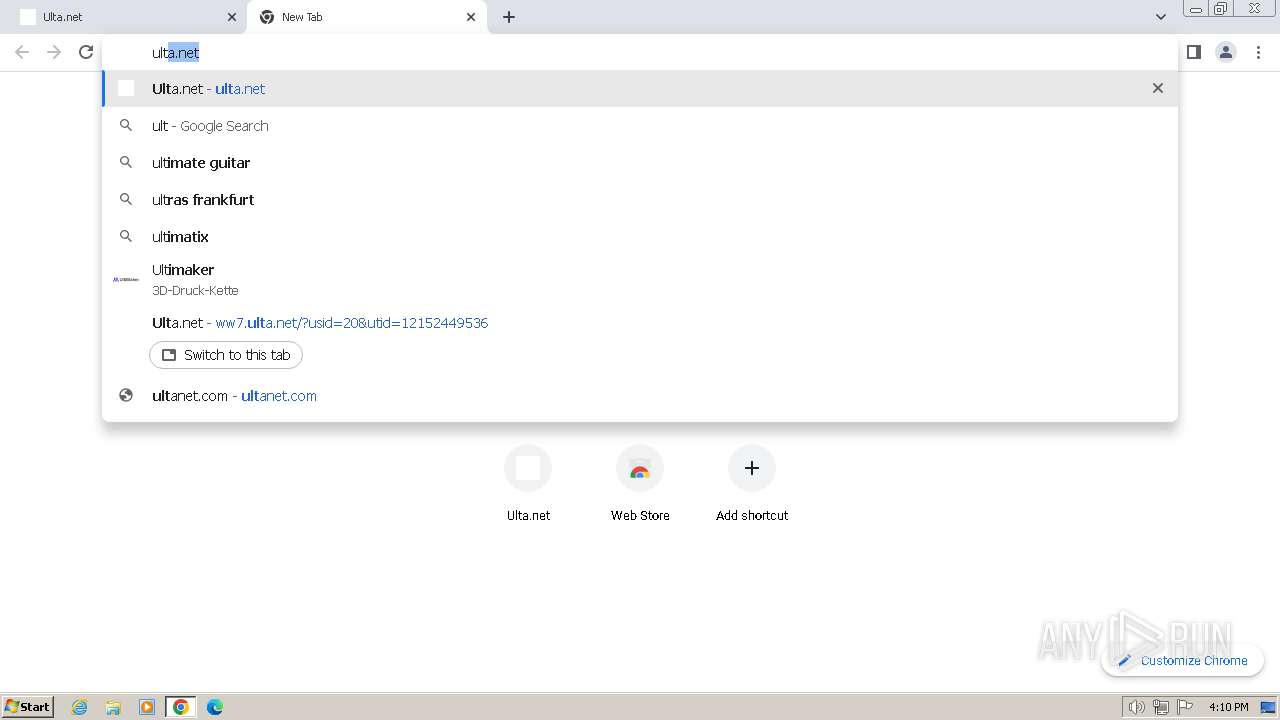The height and width of the screenshot is (720, 1280).
Task: Click the network tray icon
Action: [x=1161, y=707]
